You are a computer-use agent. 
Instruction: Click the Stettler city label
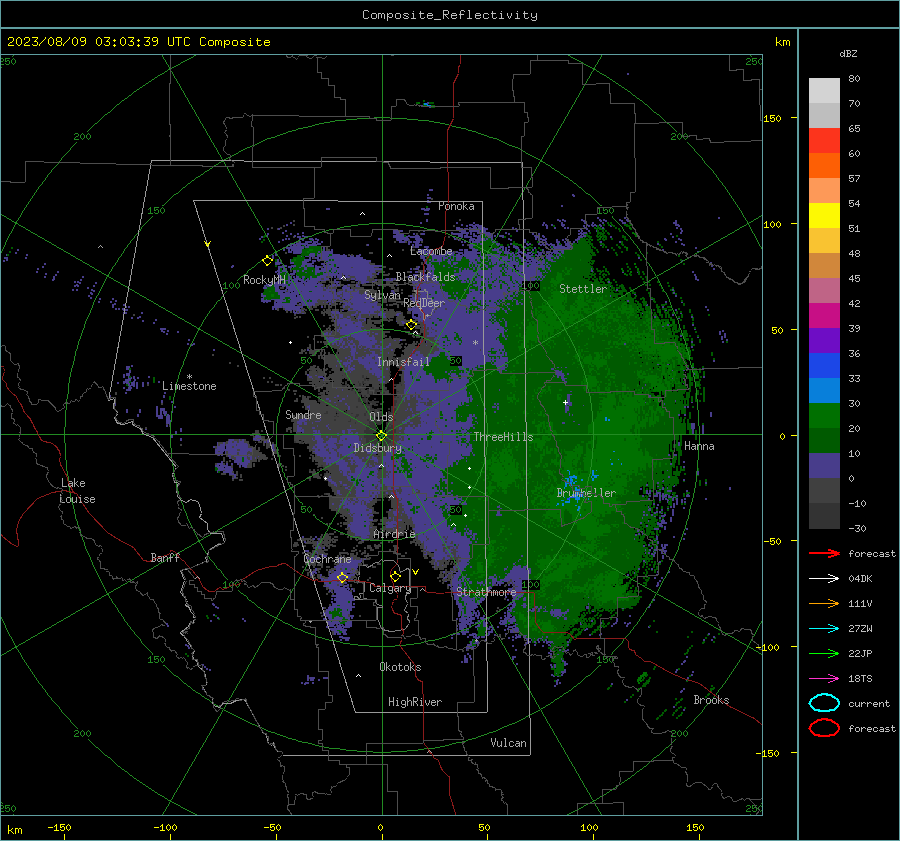point(583,289)
